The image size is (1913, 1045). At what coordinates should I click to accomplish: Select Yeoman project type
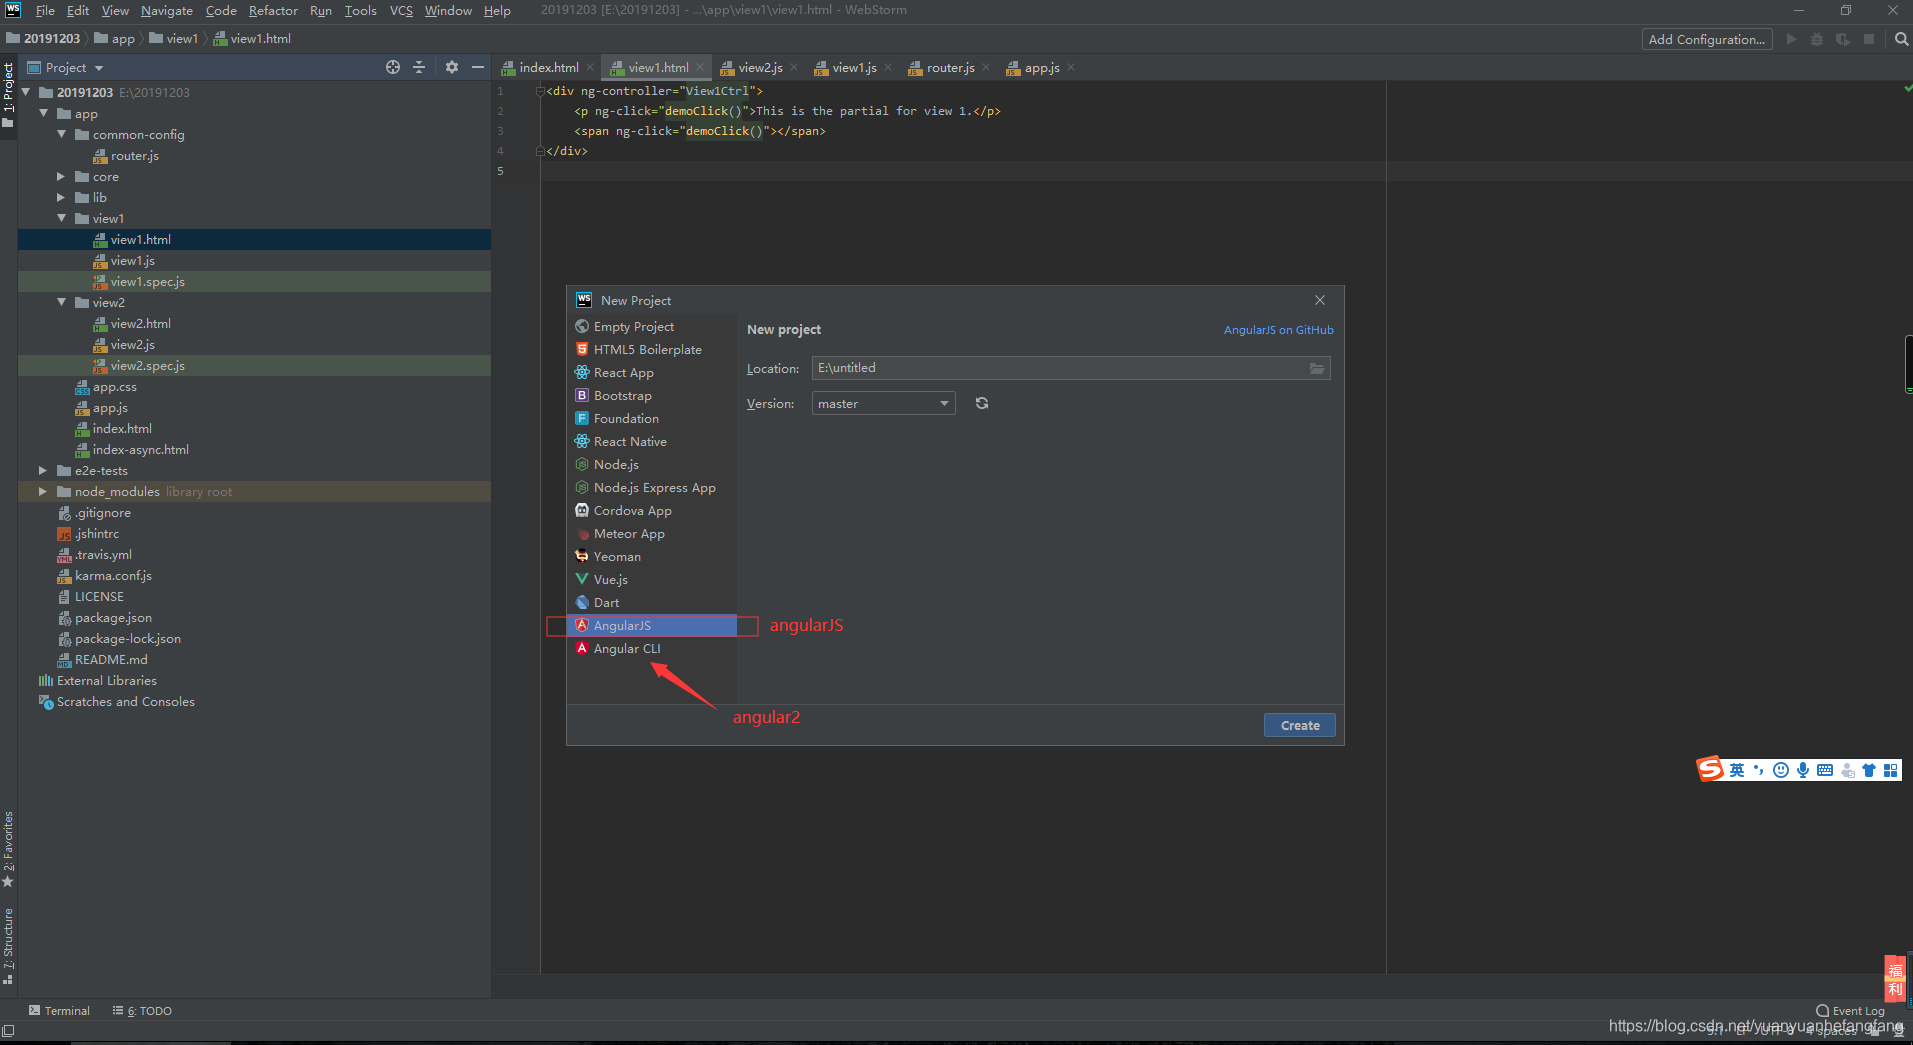tap(651, 556)
